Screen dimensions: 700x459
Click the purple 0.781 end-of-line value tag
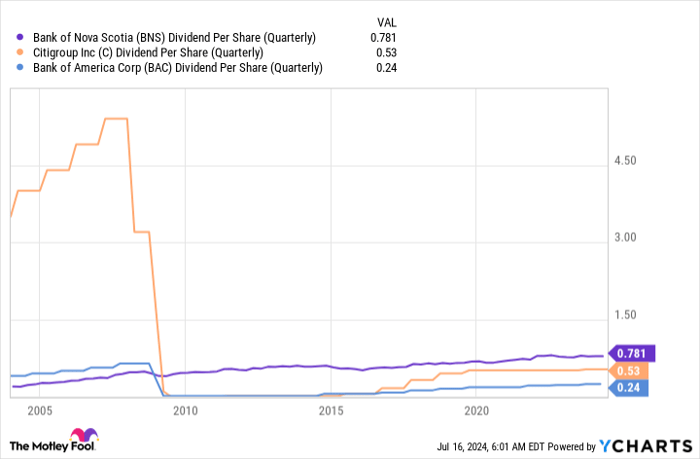[635, 353]
